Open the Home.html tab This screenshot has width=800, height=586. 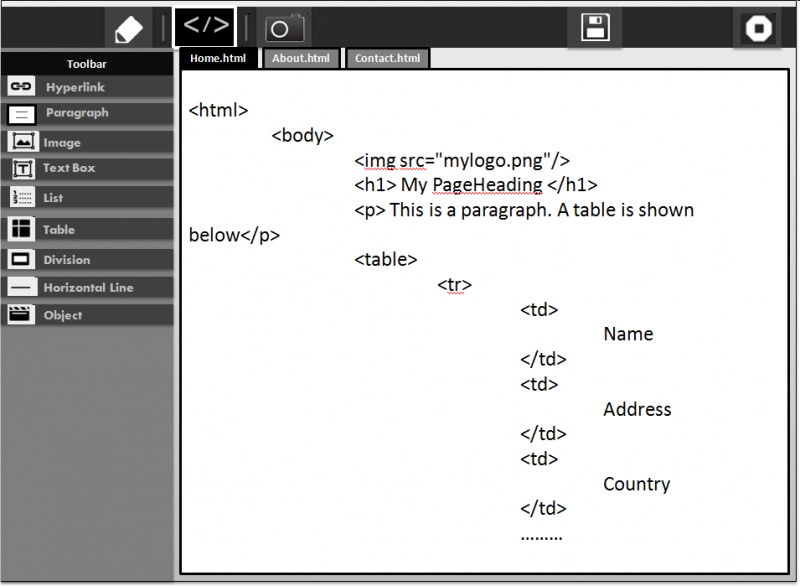click(218, 59)
